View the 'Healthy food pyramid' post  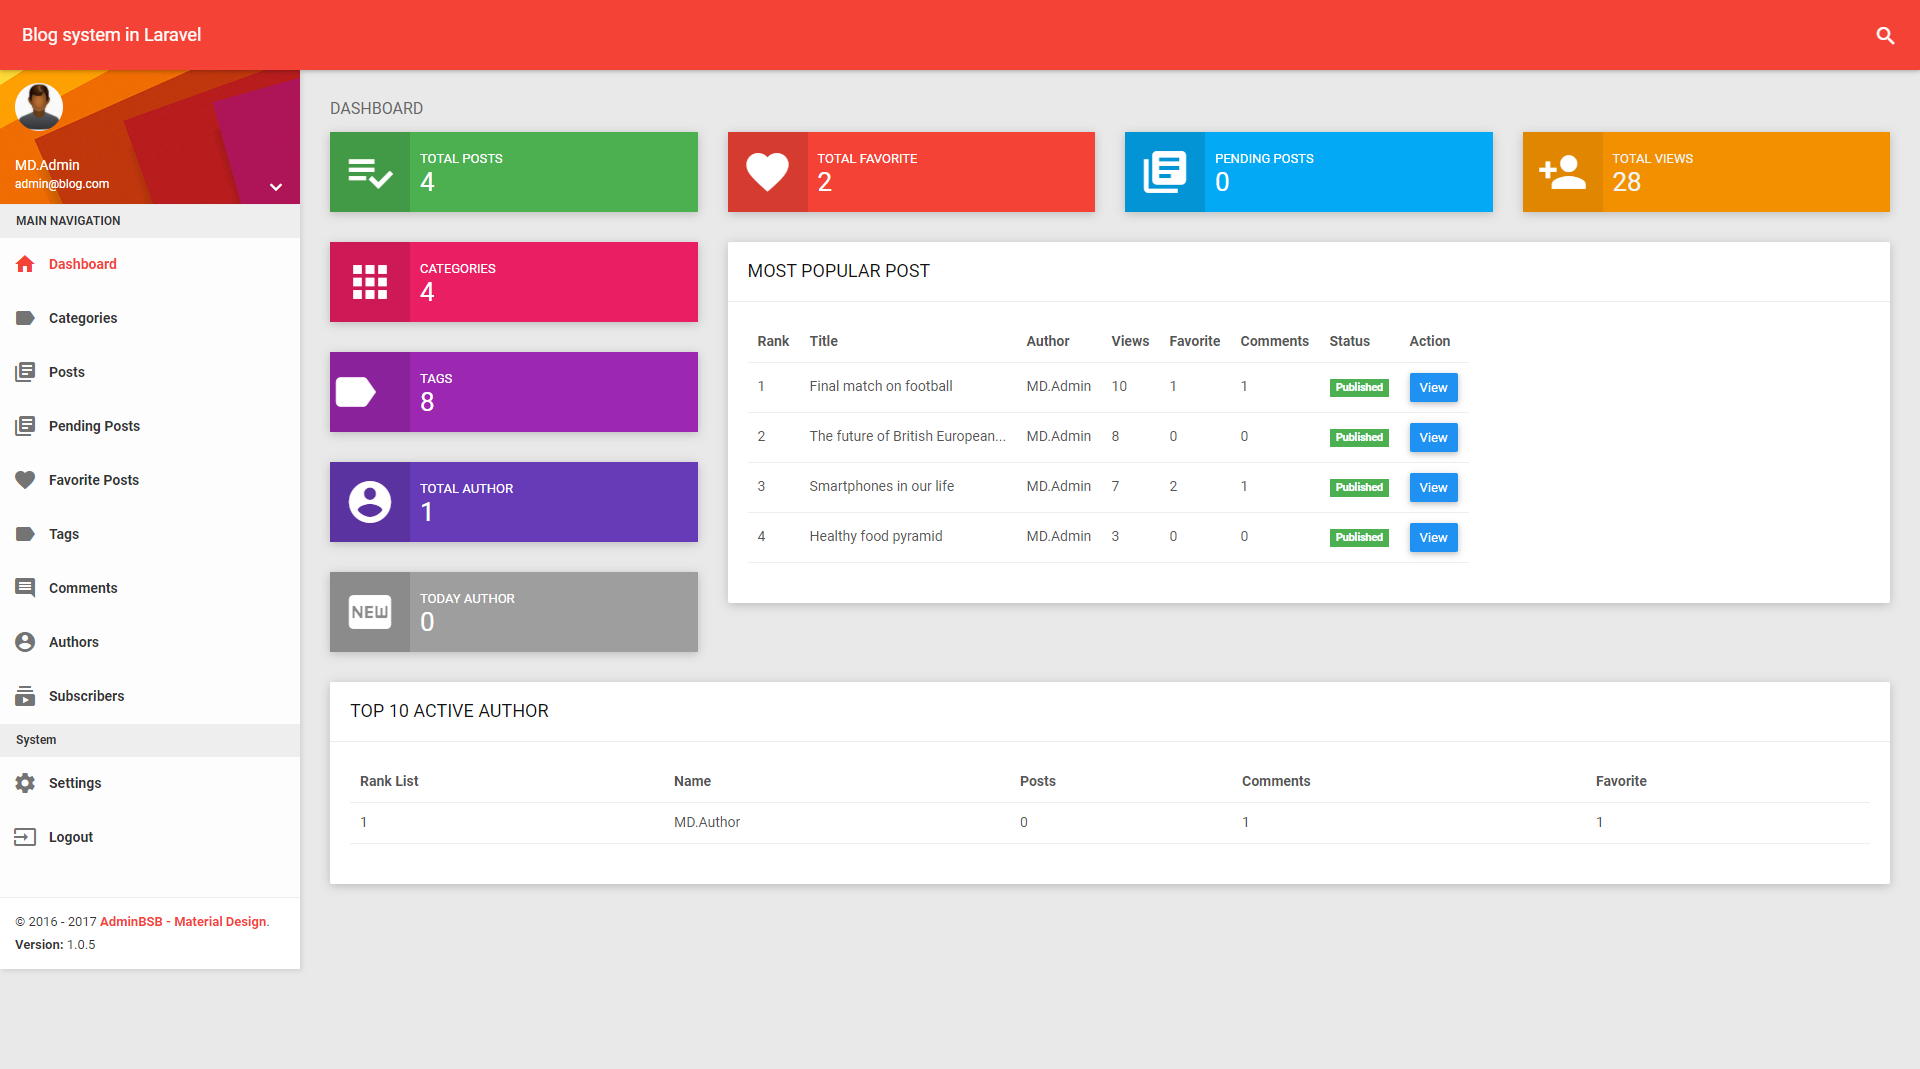click(x=1433, y=538)
